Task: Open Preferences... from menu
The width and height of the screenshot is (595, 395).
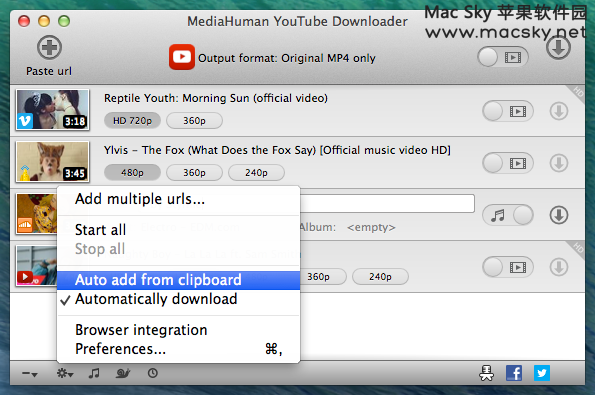Action: coord(178,349)
